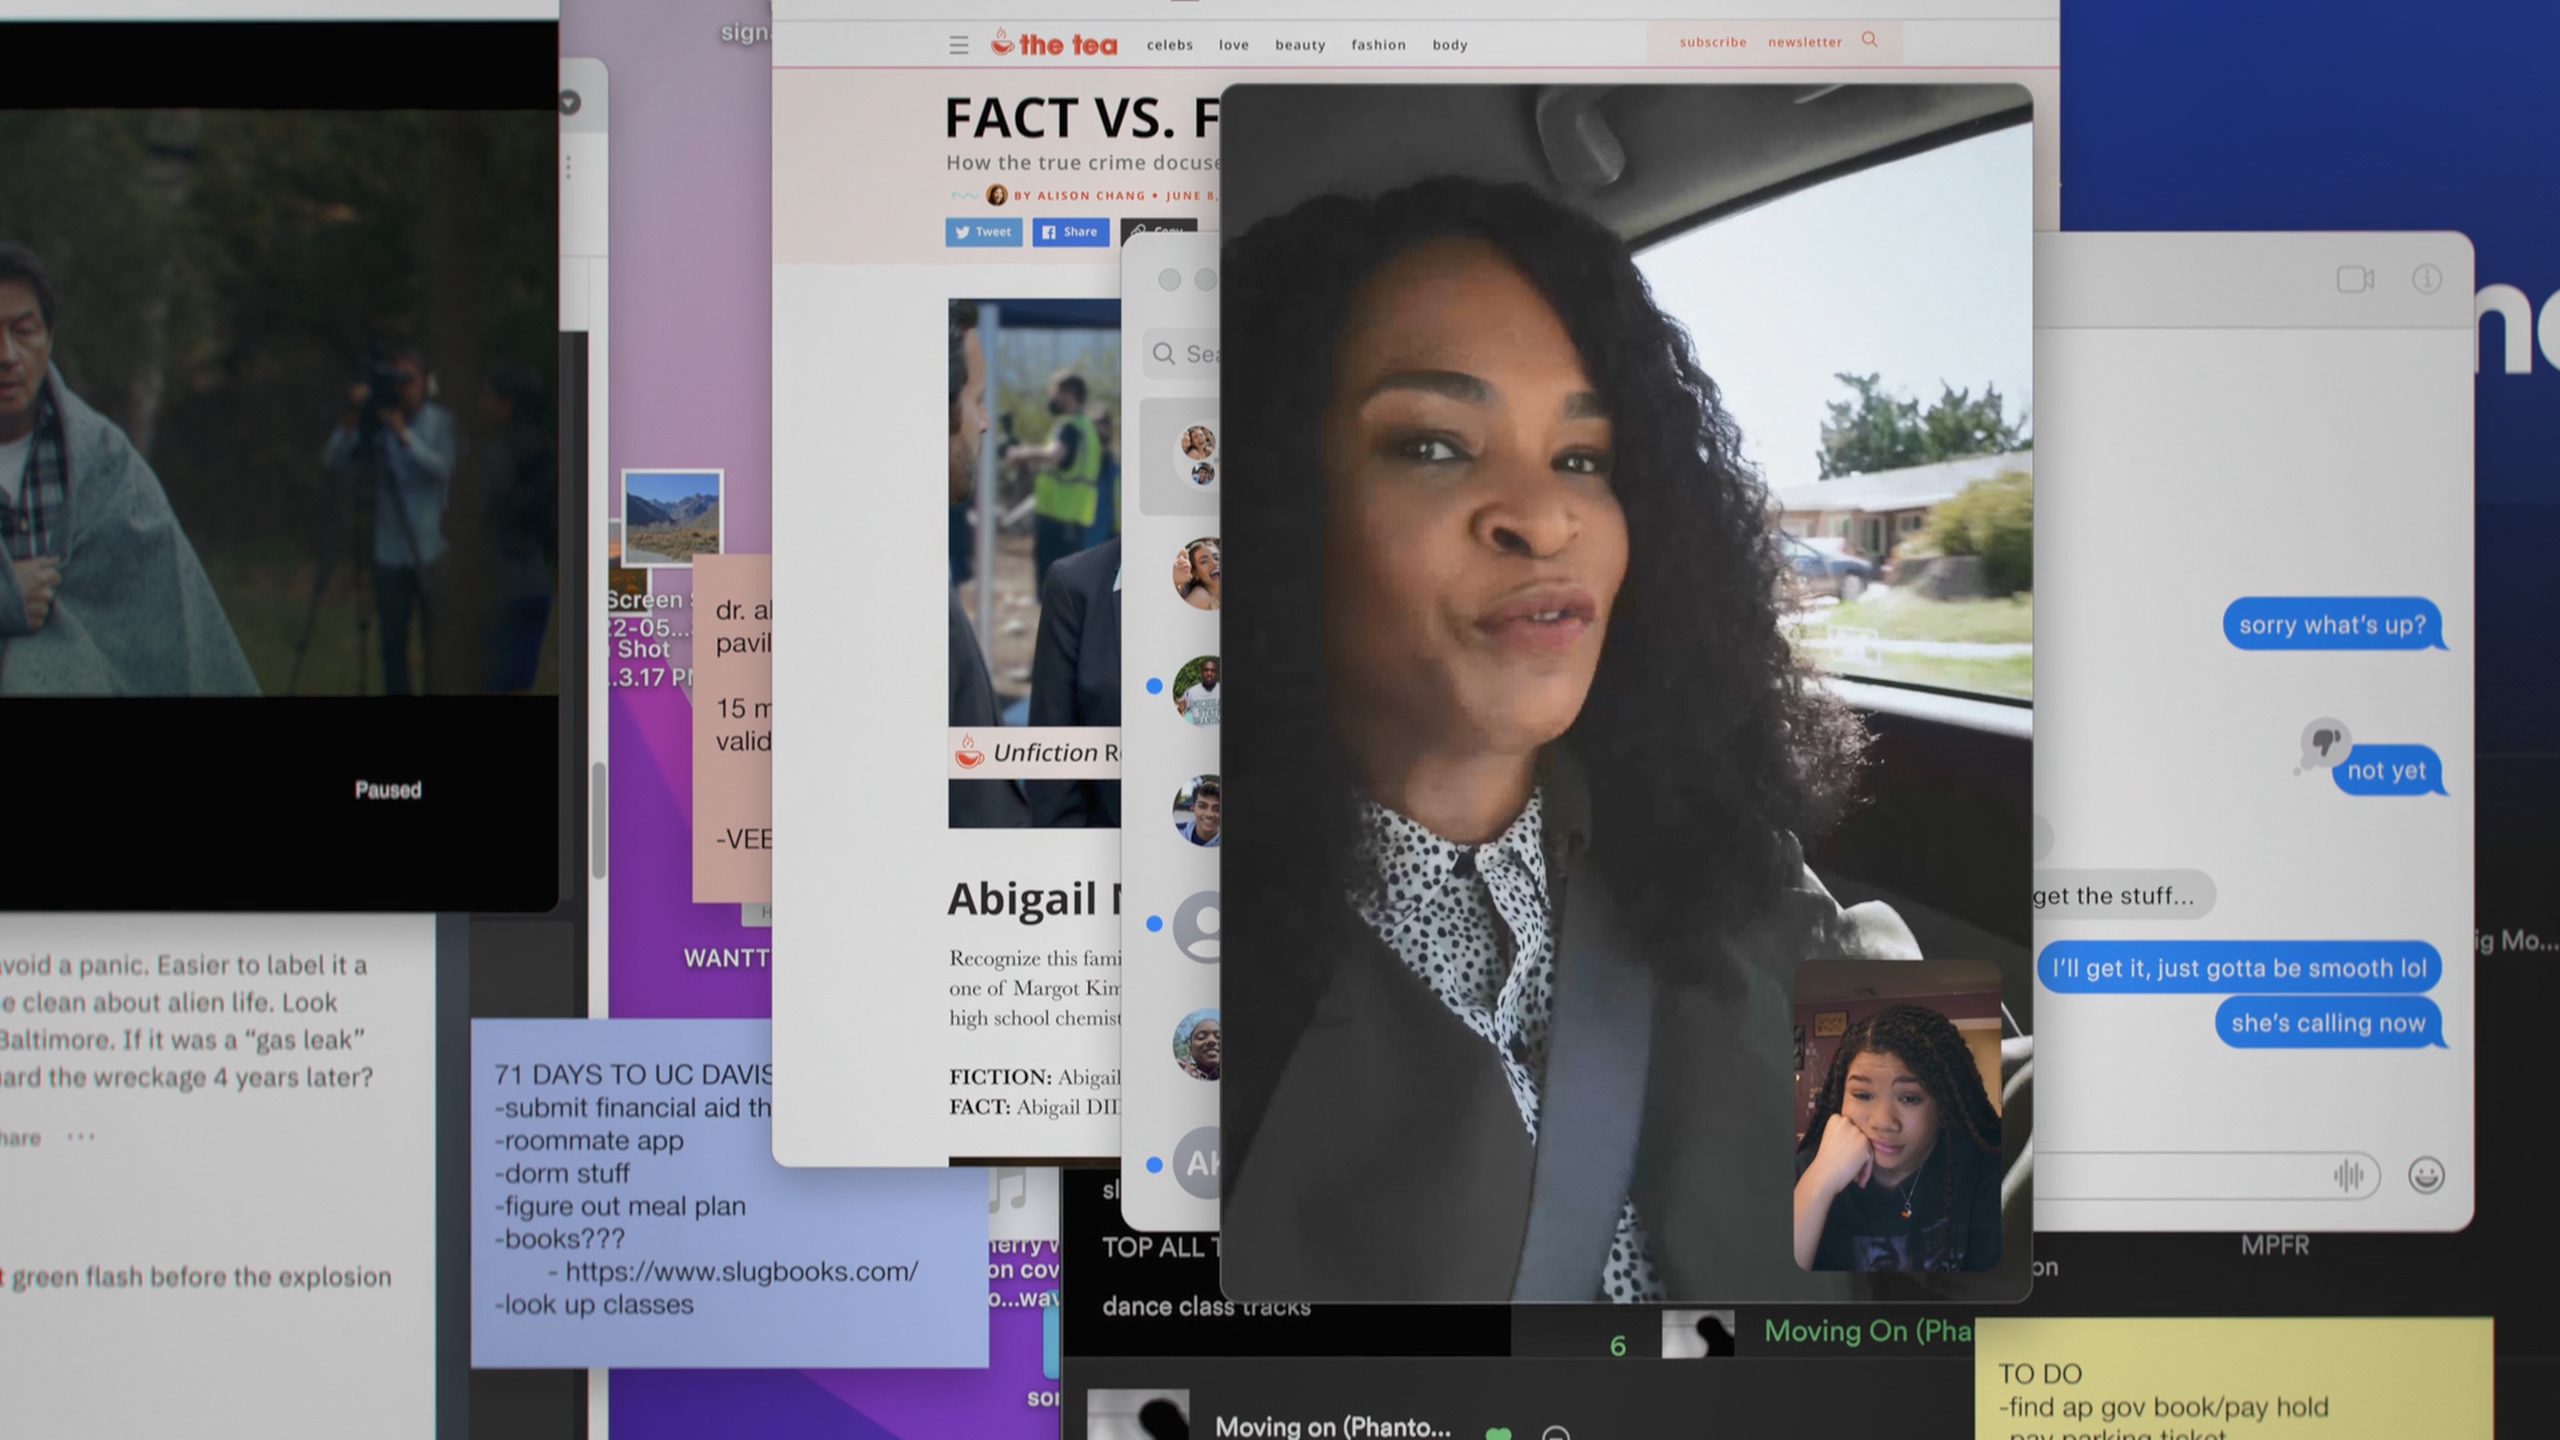Open the group conversation at top of list
Screen dimensions: 2560x1440
[1190, 456]
